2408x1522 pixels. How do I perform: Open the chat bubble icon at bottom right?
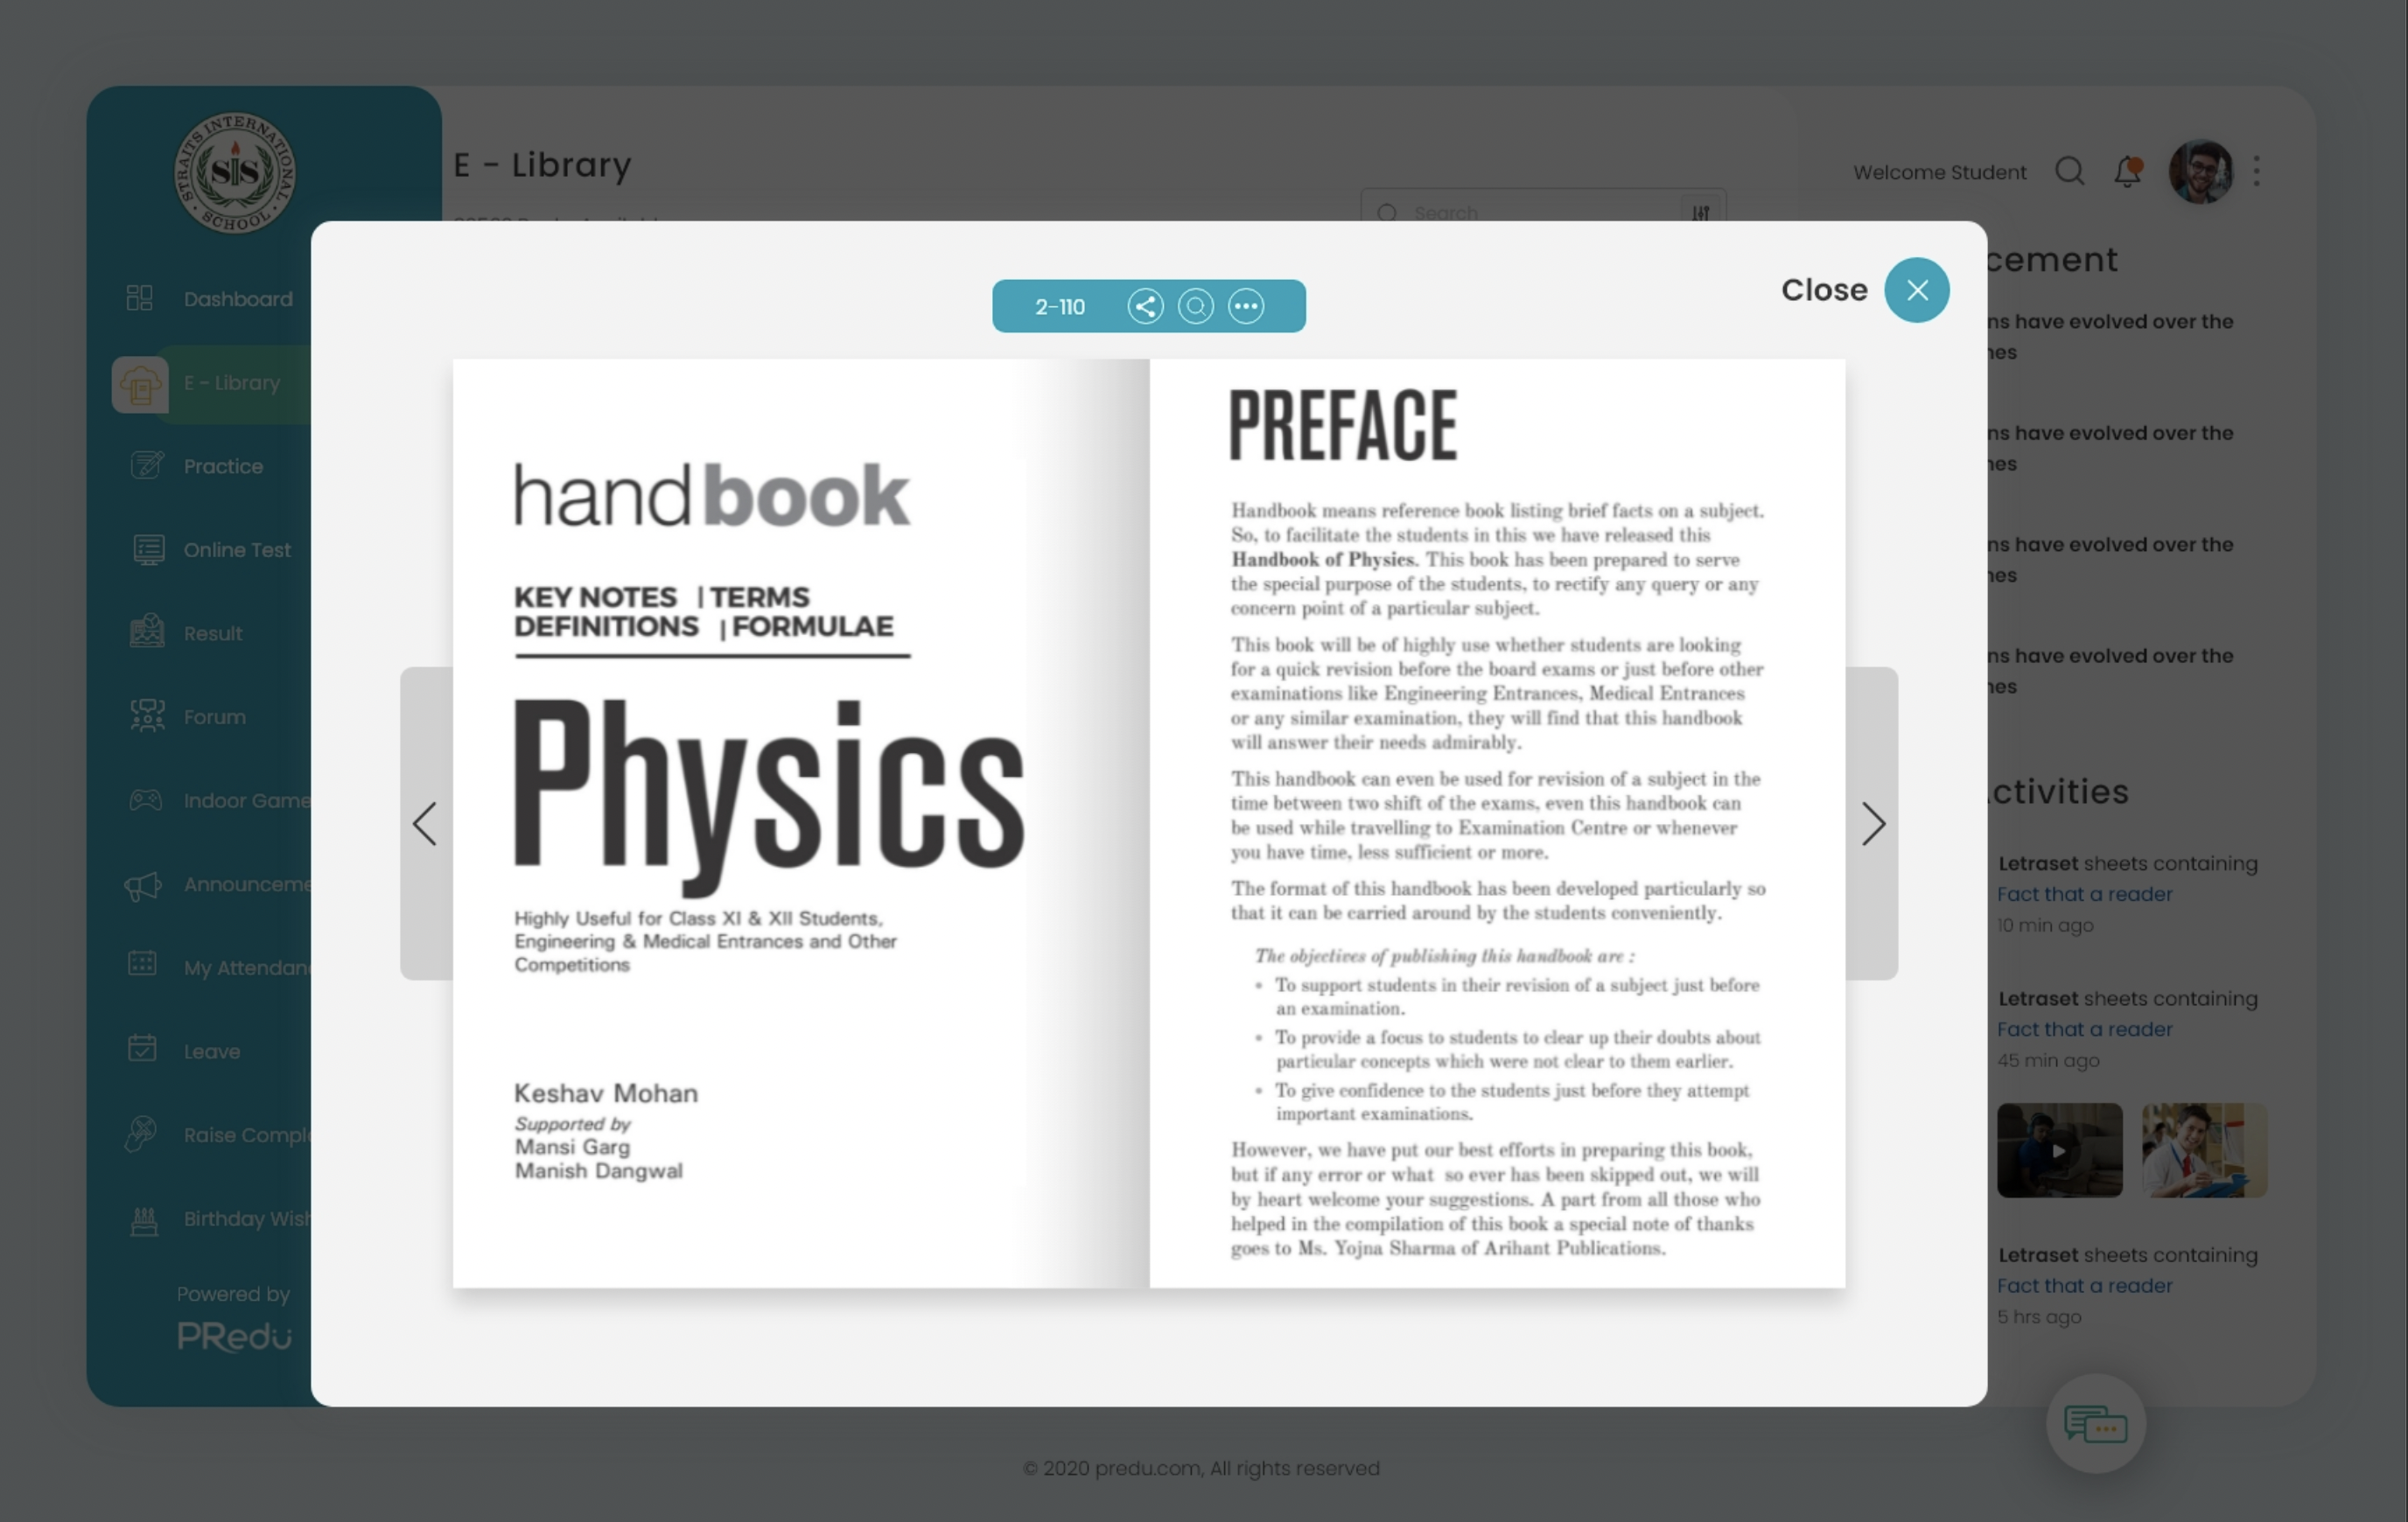(x=2095, y=1423)
